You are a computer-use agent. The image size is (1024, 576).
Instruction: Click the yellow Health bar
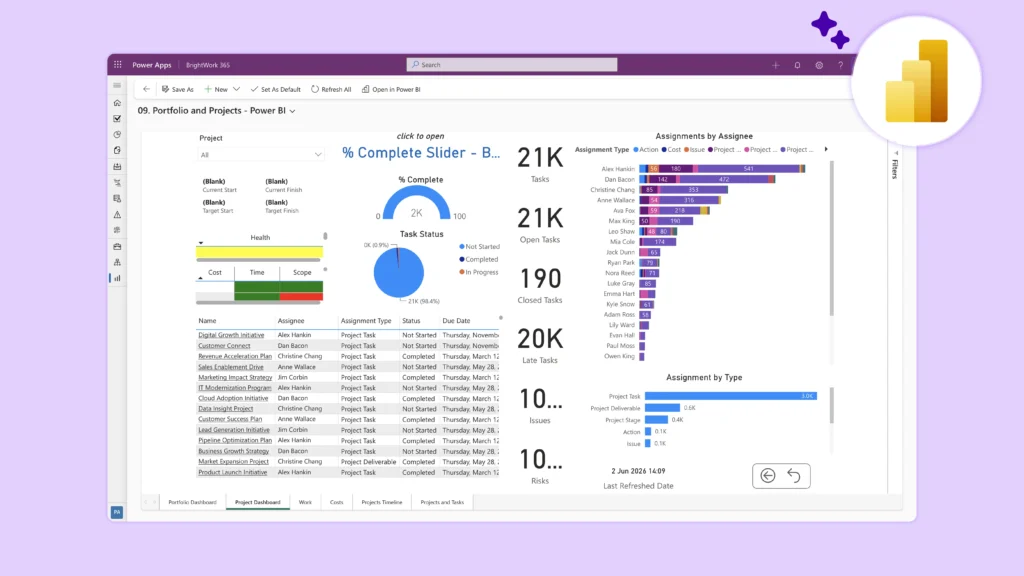[x=259, y=251]
